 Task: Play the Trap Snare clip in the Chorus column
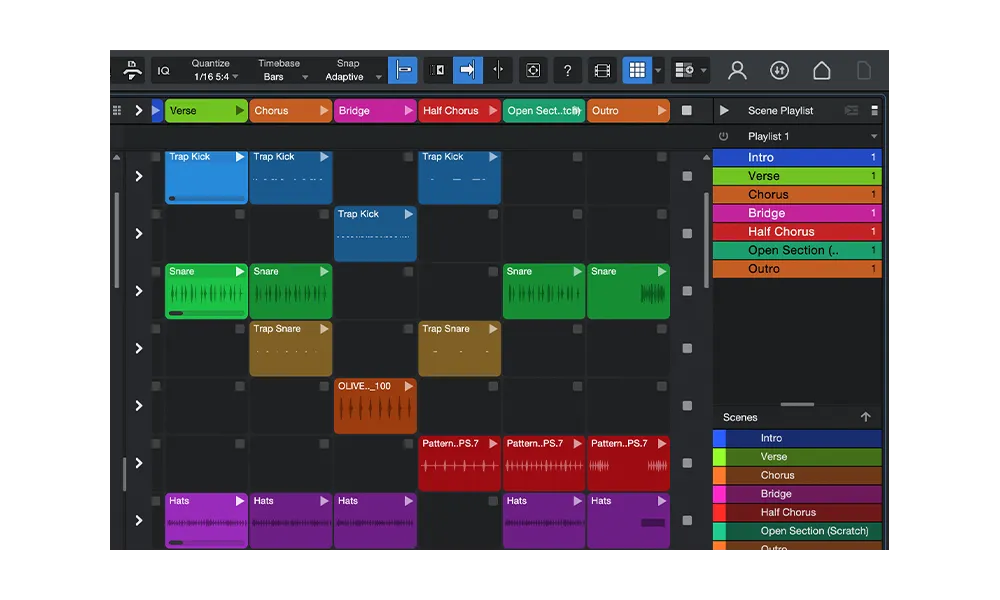[x=324, y=329]
